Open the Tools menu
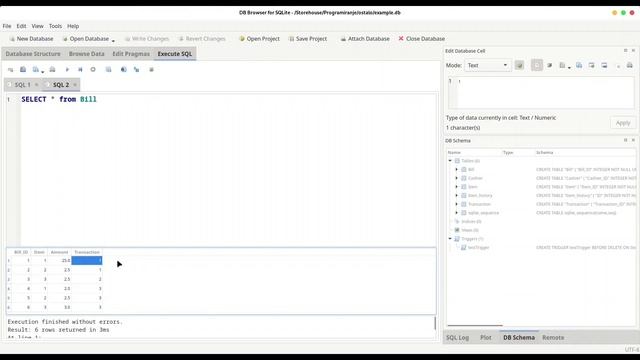Viewport: 640px width, 360px height. (55, 26)
